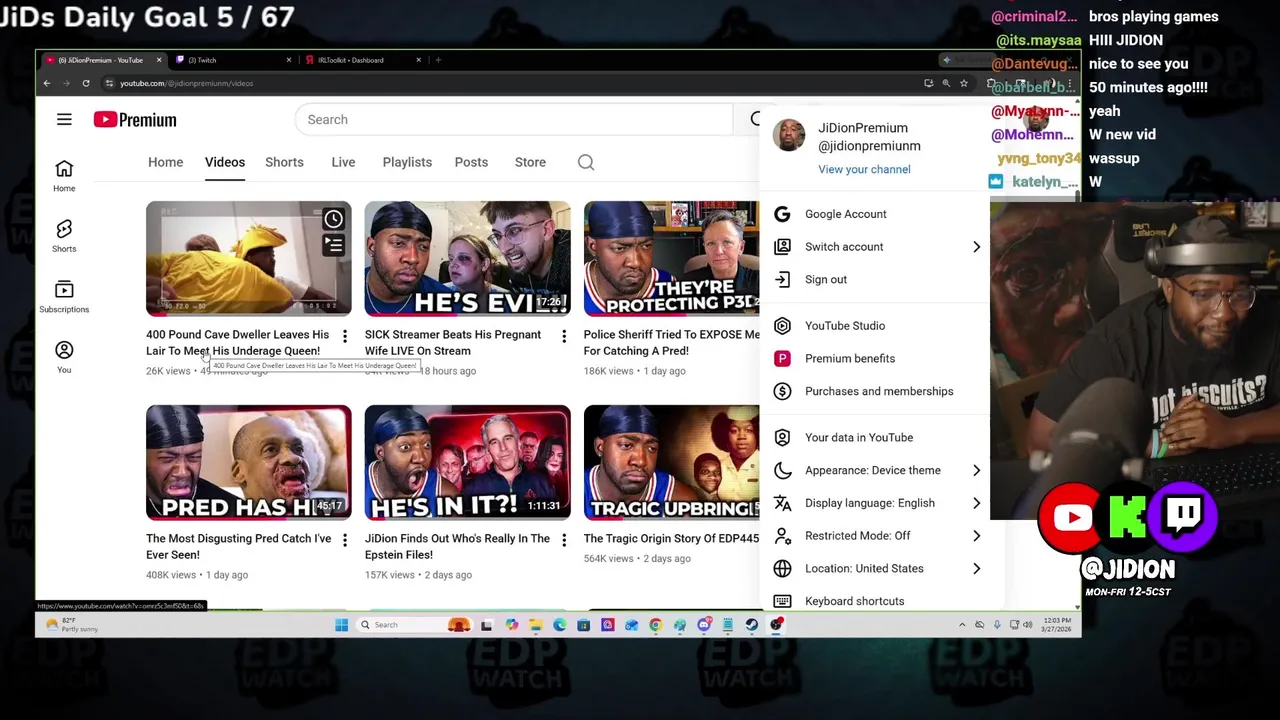Click the View your channel link
This screenshot has height=720, width=1280.
[x=864, y=170]
